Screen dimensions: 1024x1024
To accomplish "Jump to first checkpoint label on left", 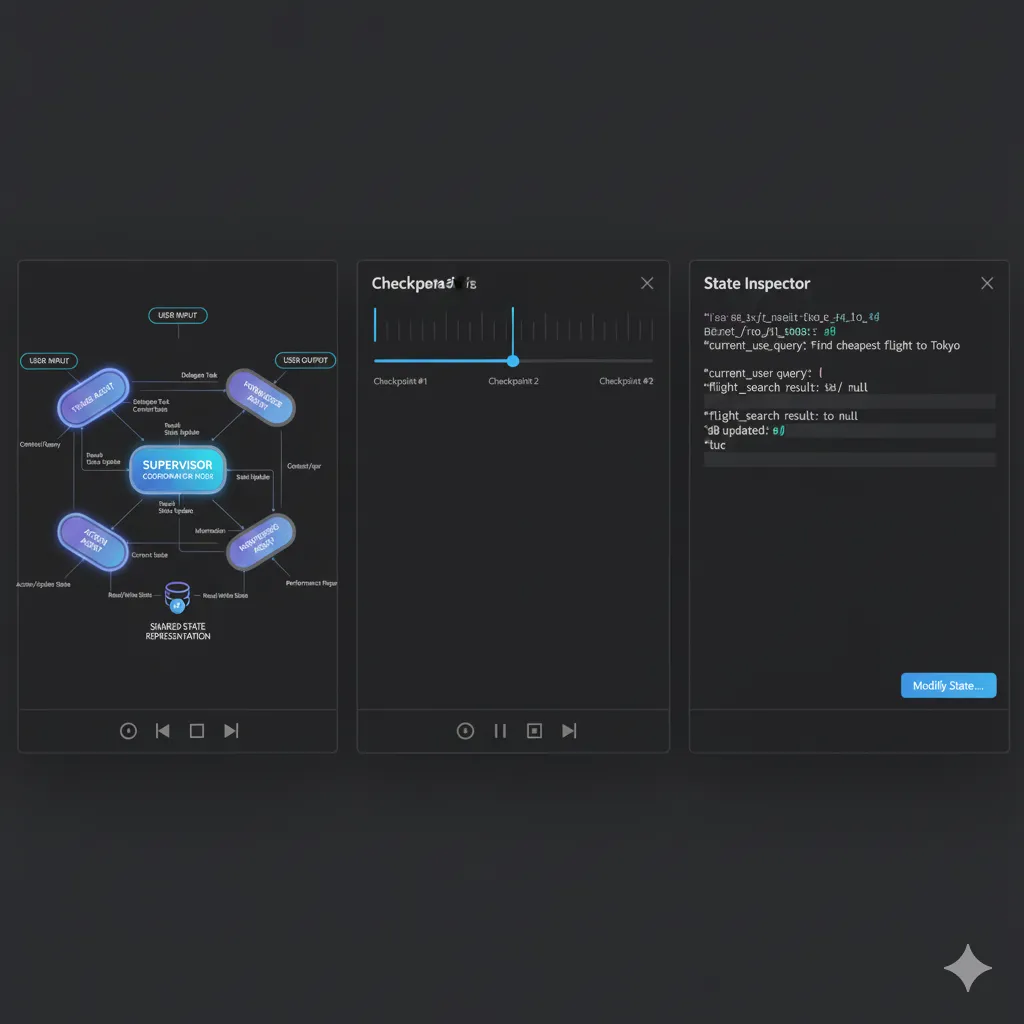I will [400, 382].
